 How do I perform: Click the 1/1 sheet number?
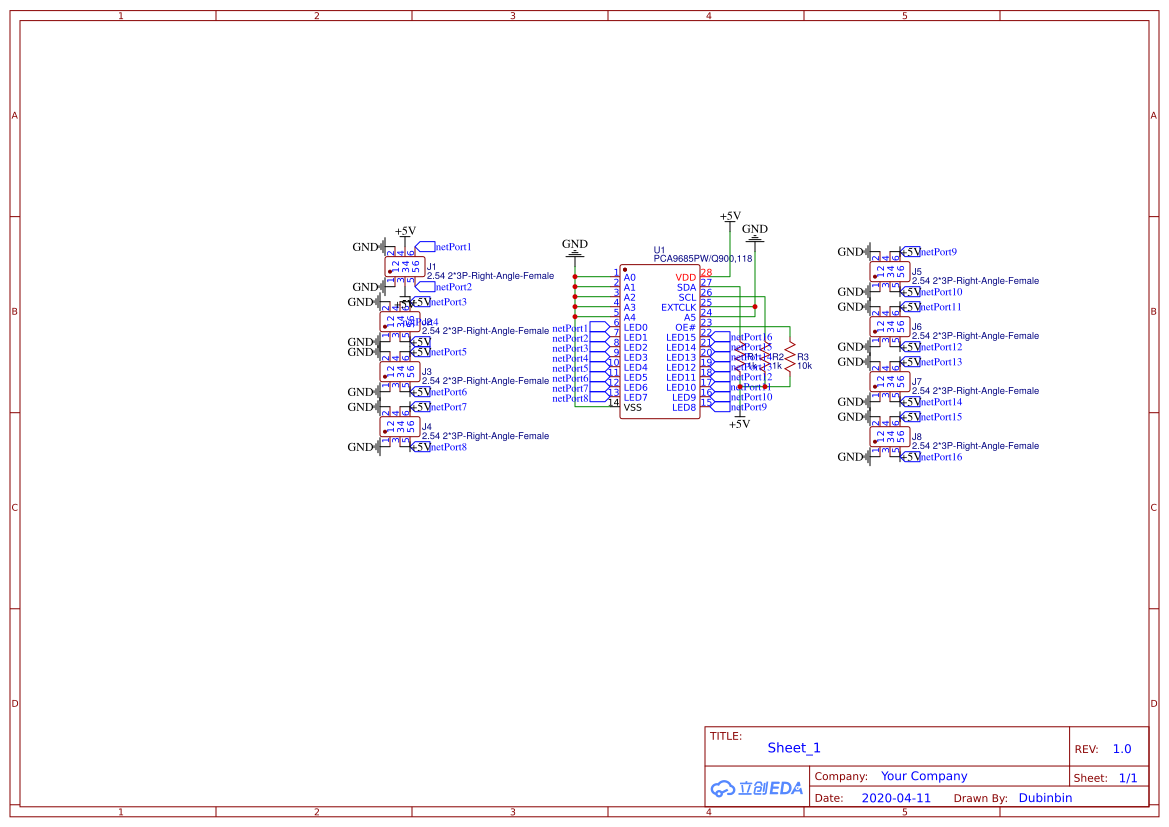tap(1128, 779)
